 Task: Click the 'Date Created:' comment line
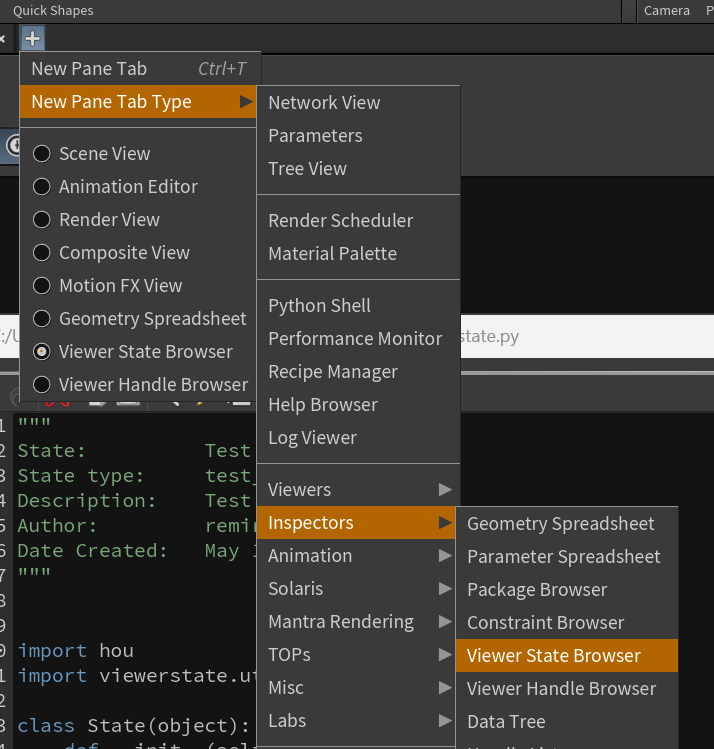93,551
